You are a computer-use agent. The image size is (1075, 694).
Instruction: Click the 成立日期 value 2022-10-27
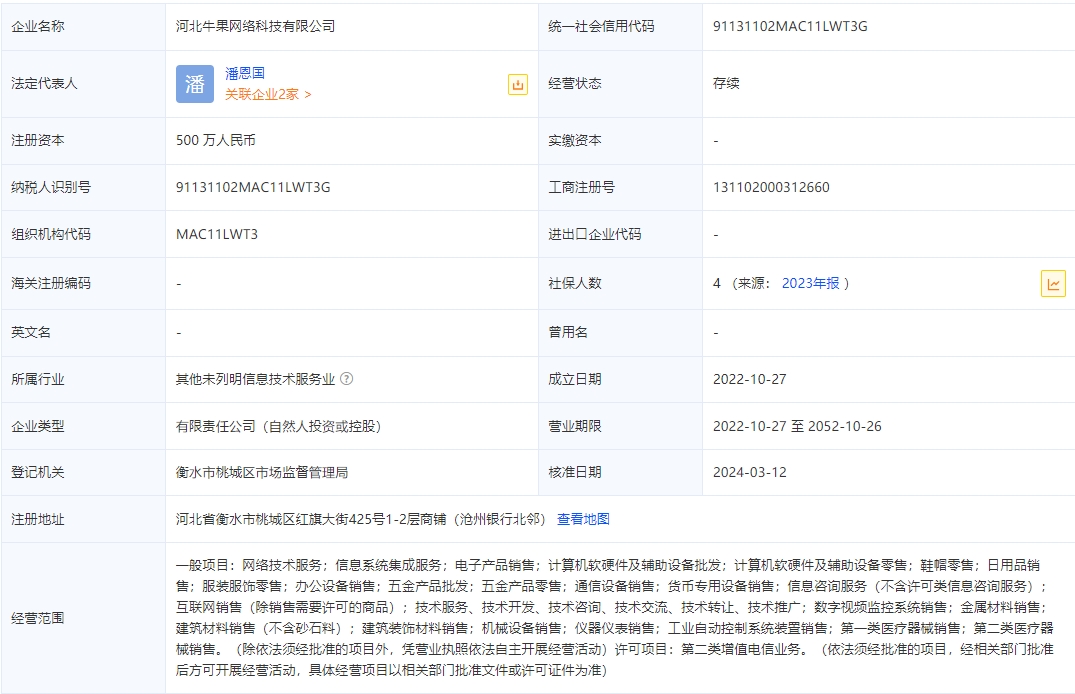click(x=750, y=379)
